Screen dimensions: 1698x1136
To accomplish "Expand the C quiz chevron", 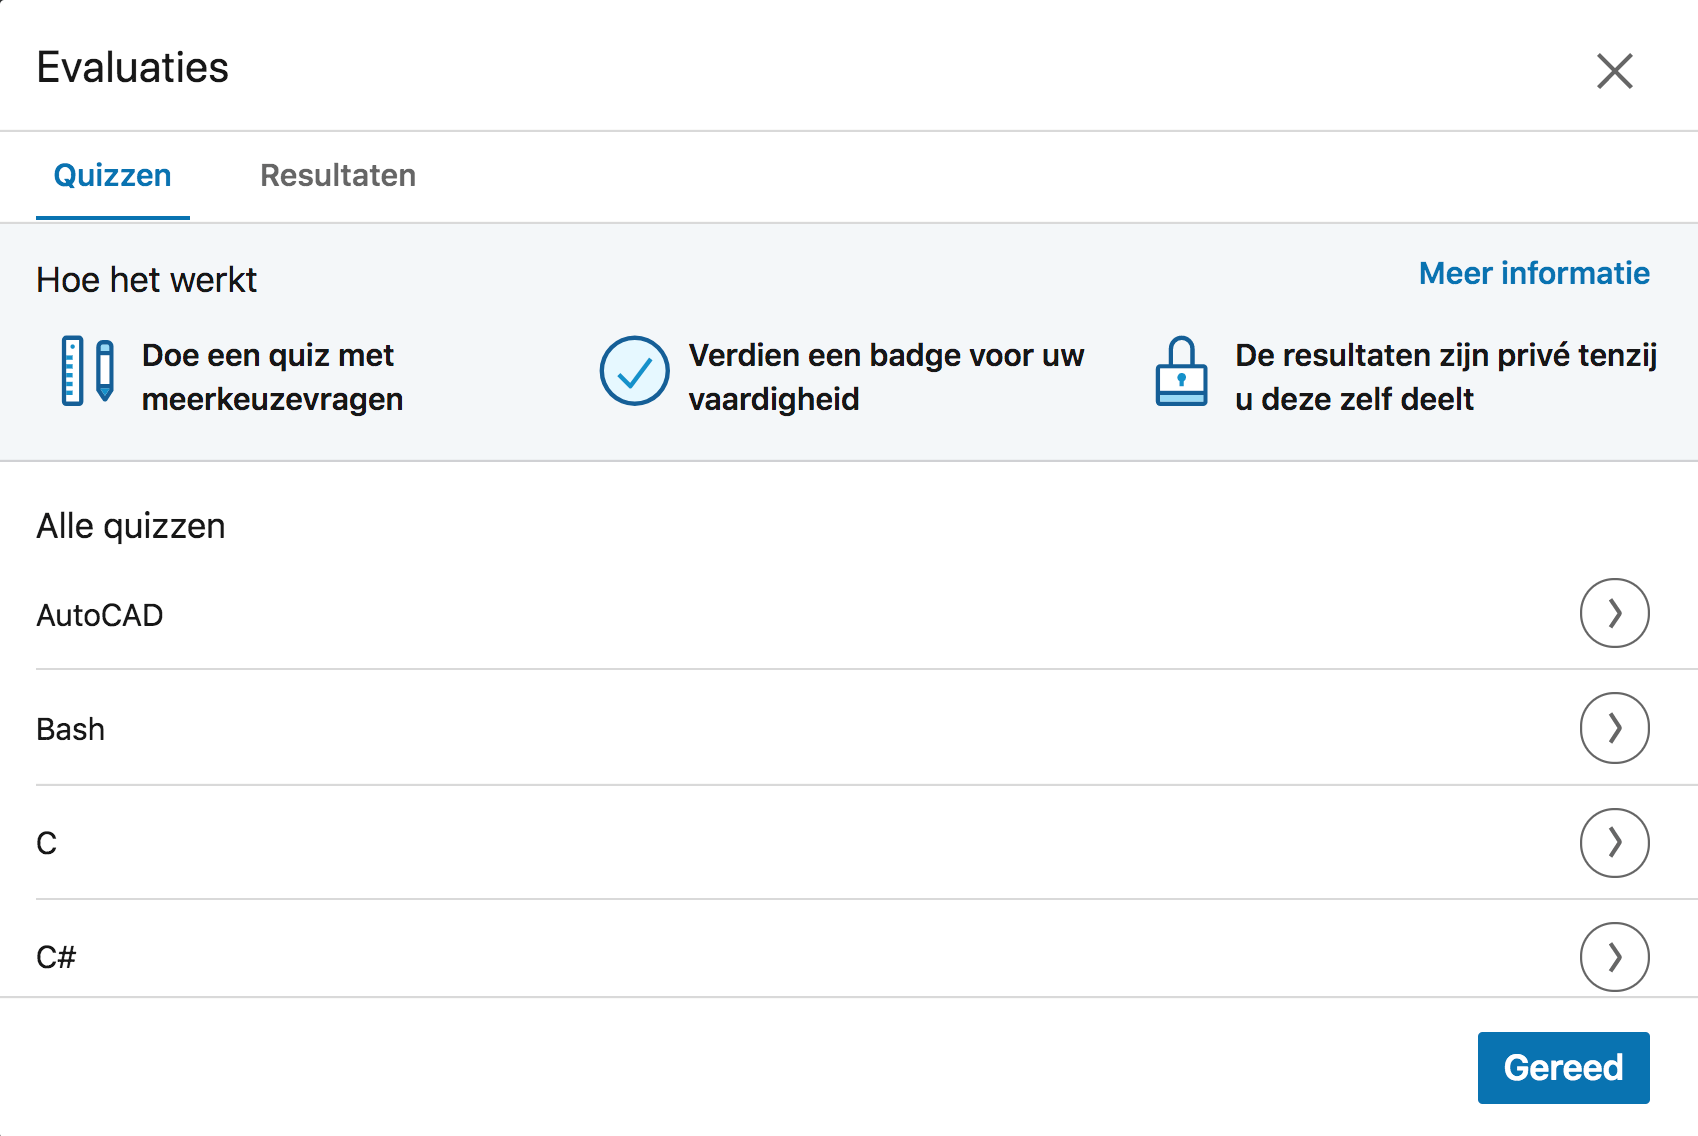I will (1614, 843).
